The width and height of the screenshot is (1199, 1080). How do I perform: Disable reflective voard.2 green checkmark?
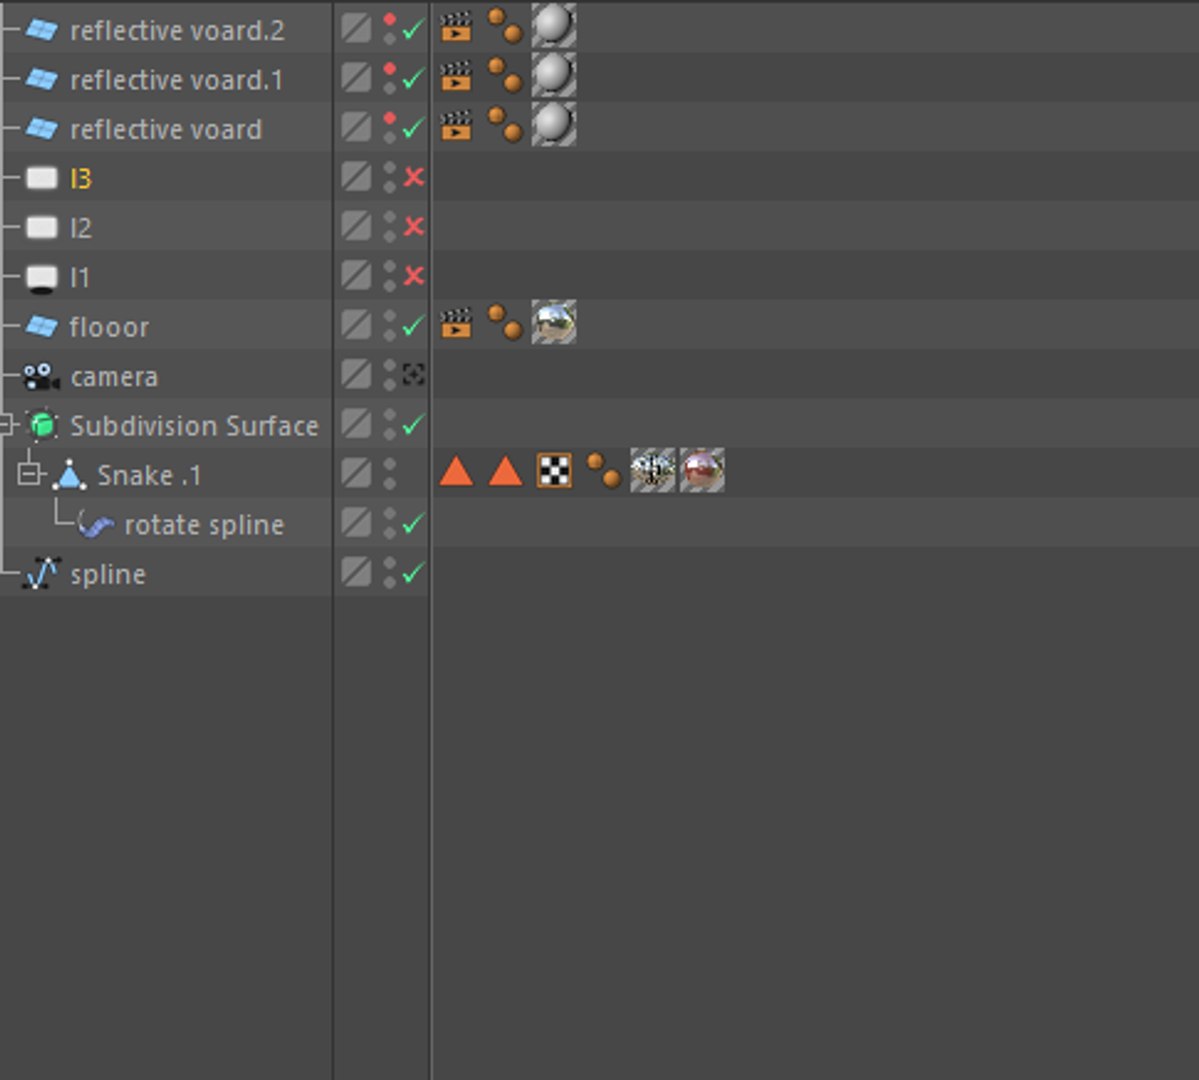pyautogui.click(x=414, y=30)
